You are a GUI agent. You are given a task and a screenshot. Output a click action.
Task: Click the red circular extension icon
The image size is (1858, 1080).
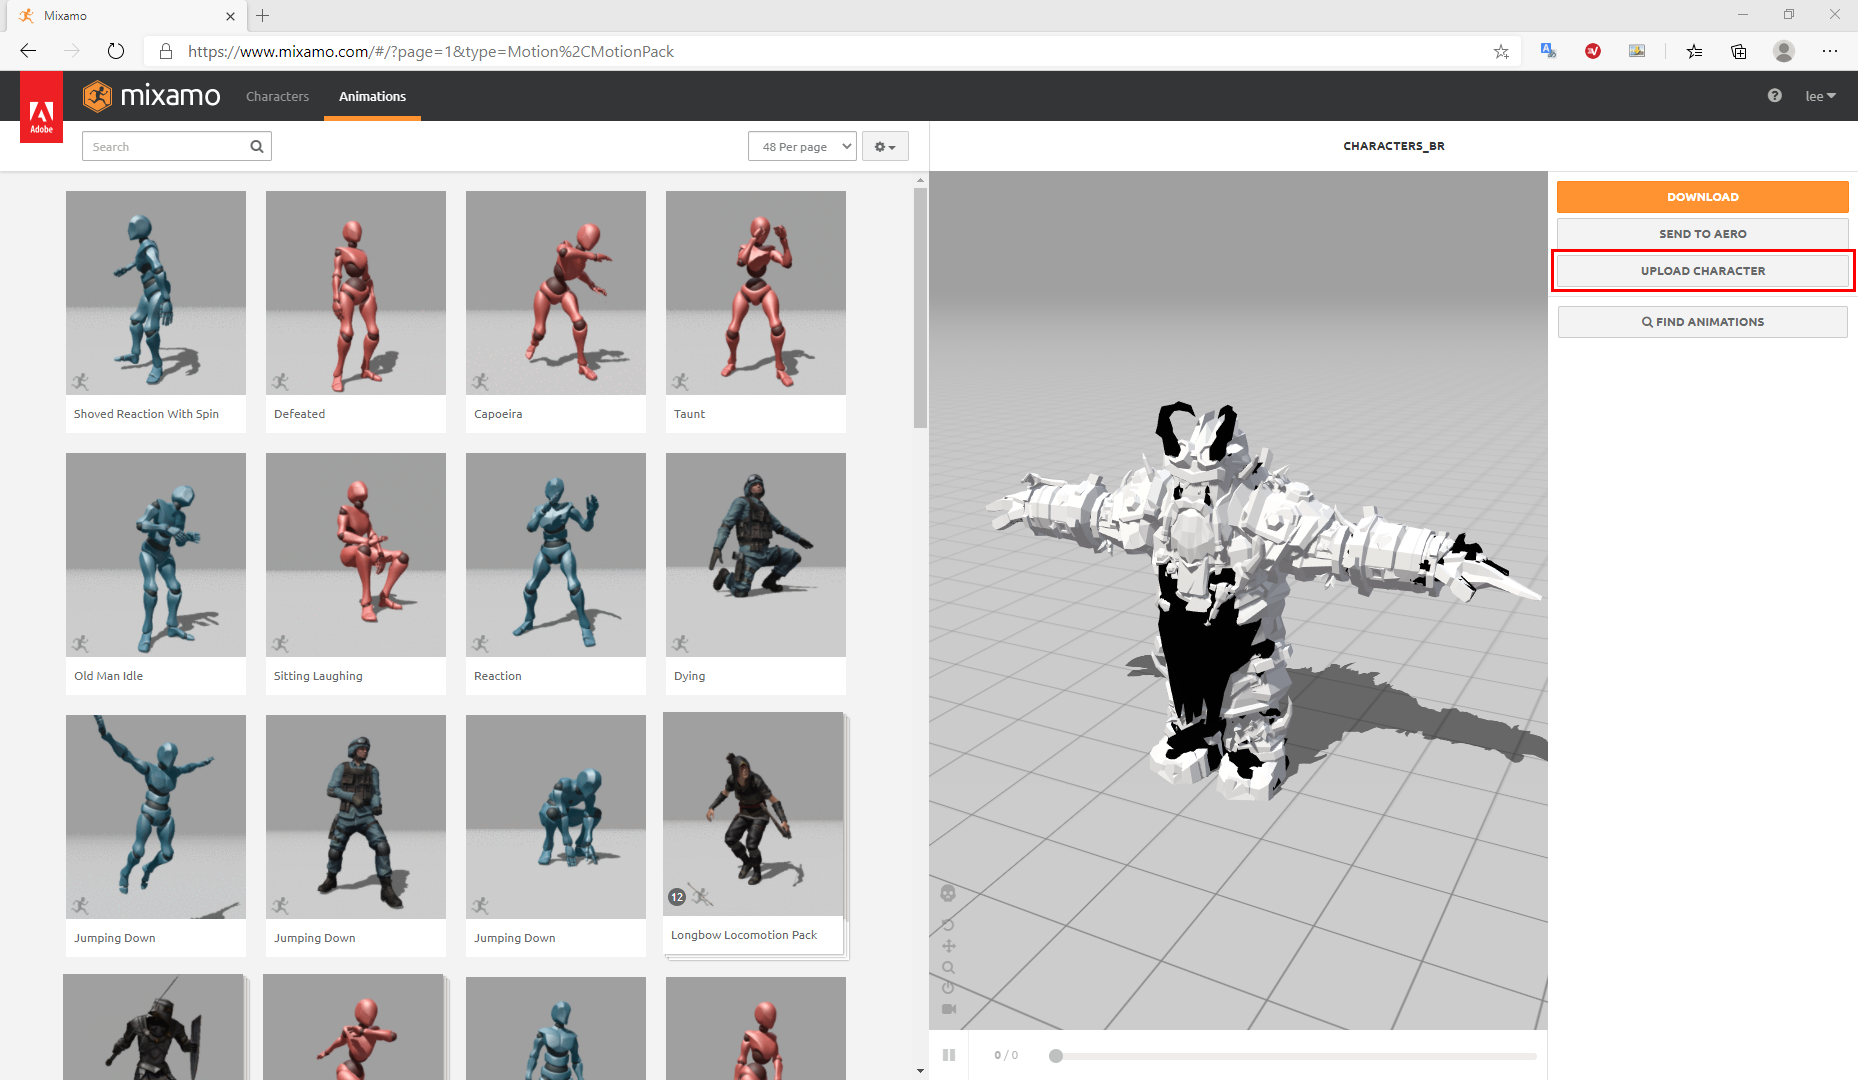pyautogui.click(x=1593, y=51)
